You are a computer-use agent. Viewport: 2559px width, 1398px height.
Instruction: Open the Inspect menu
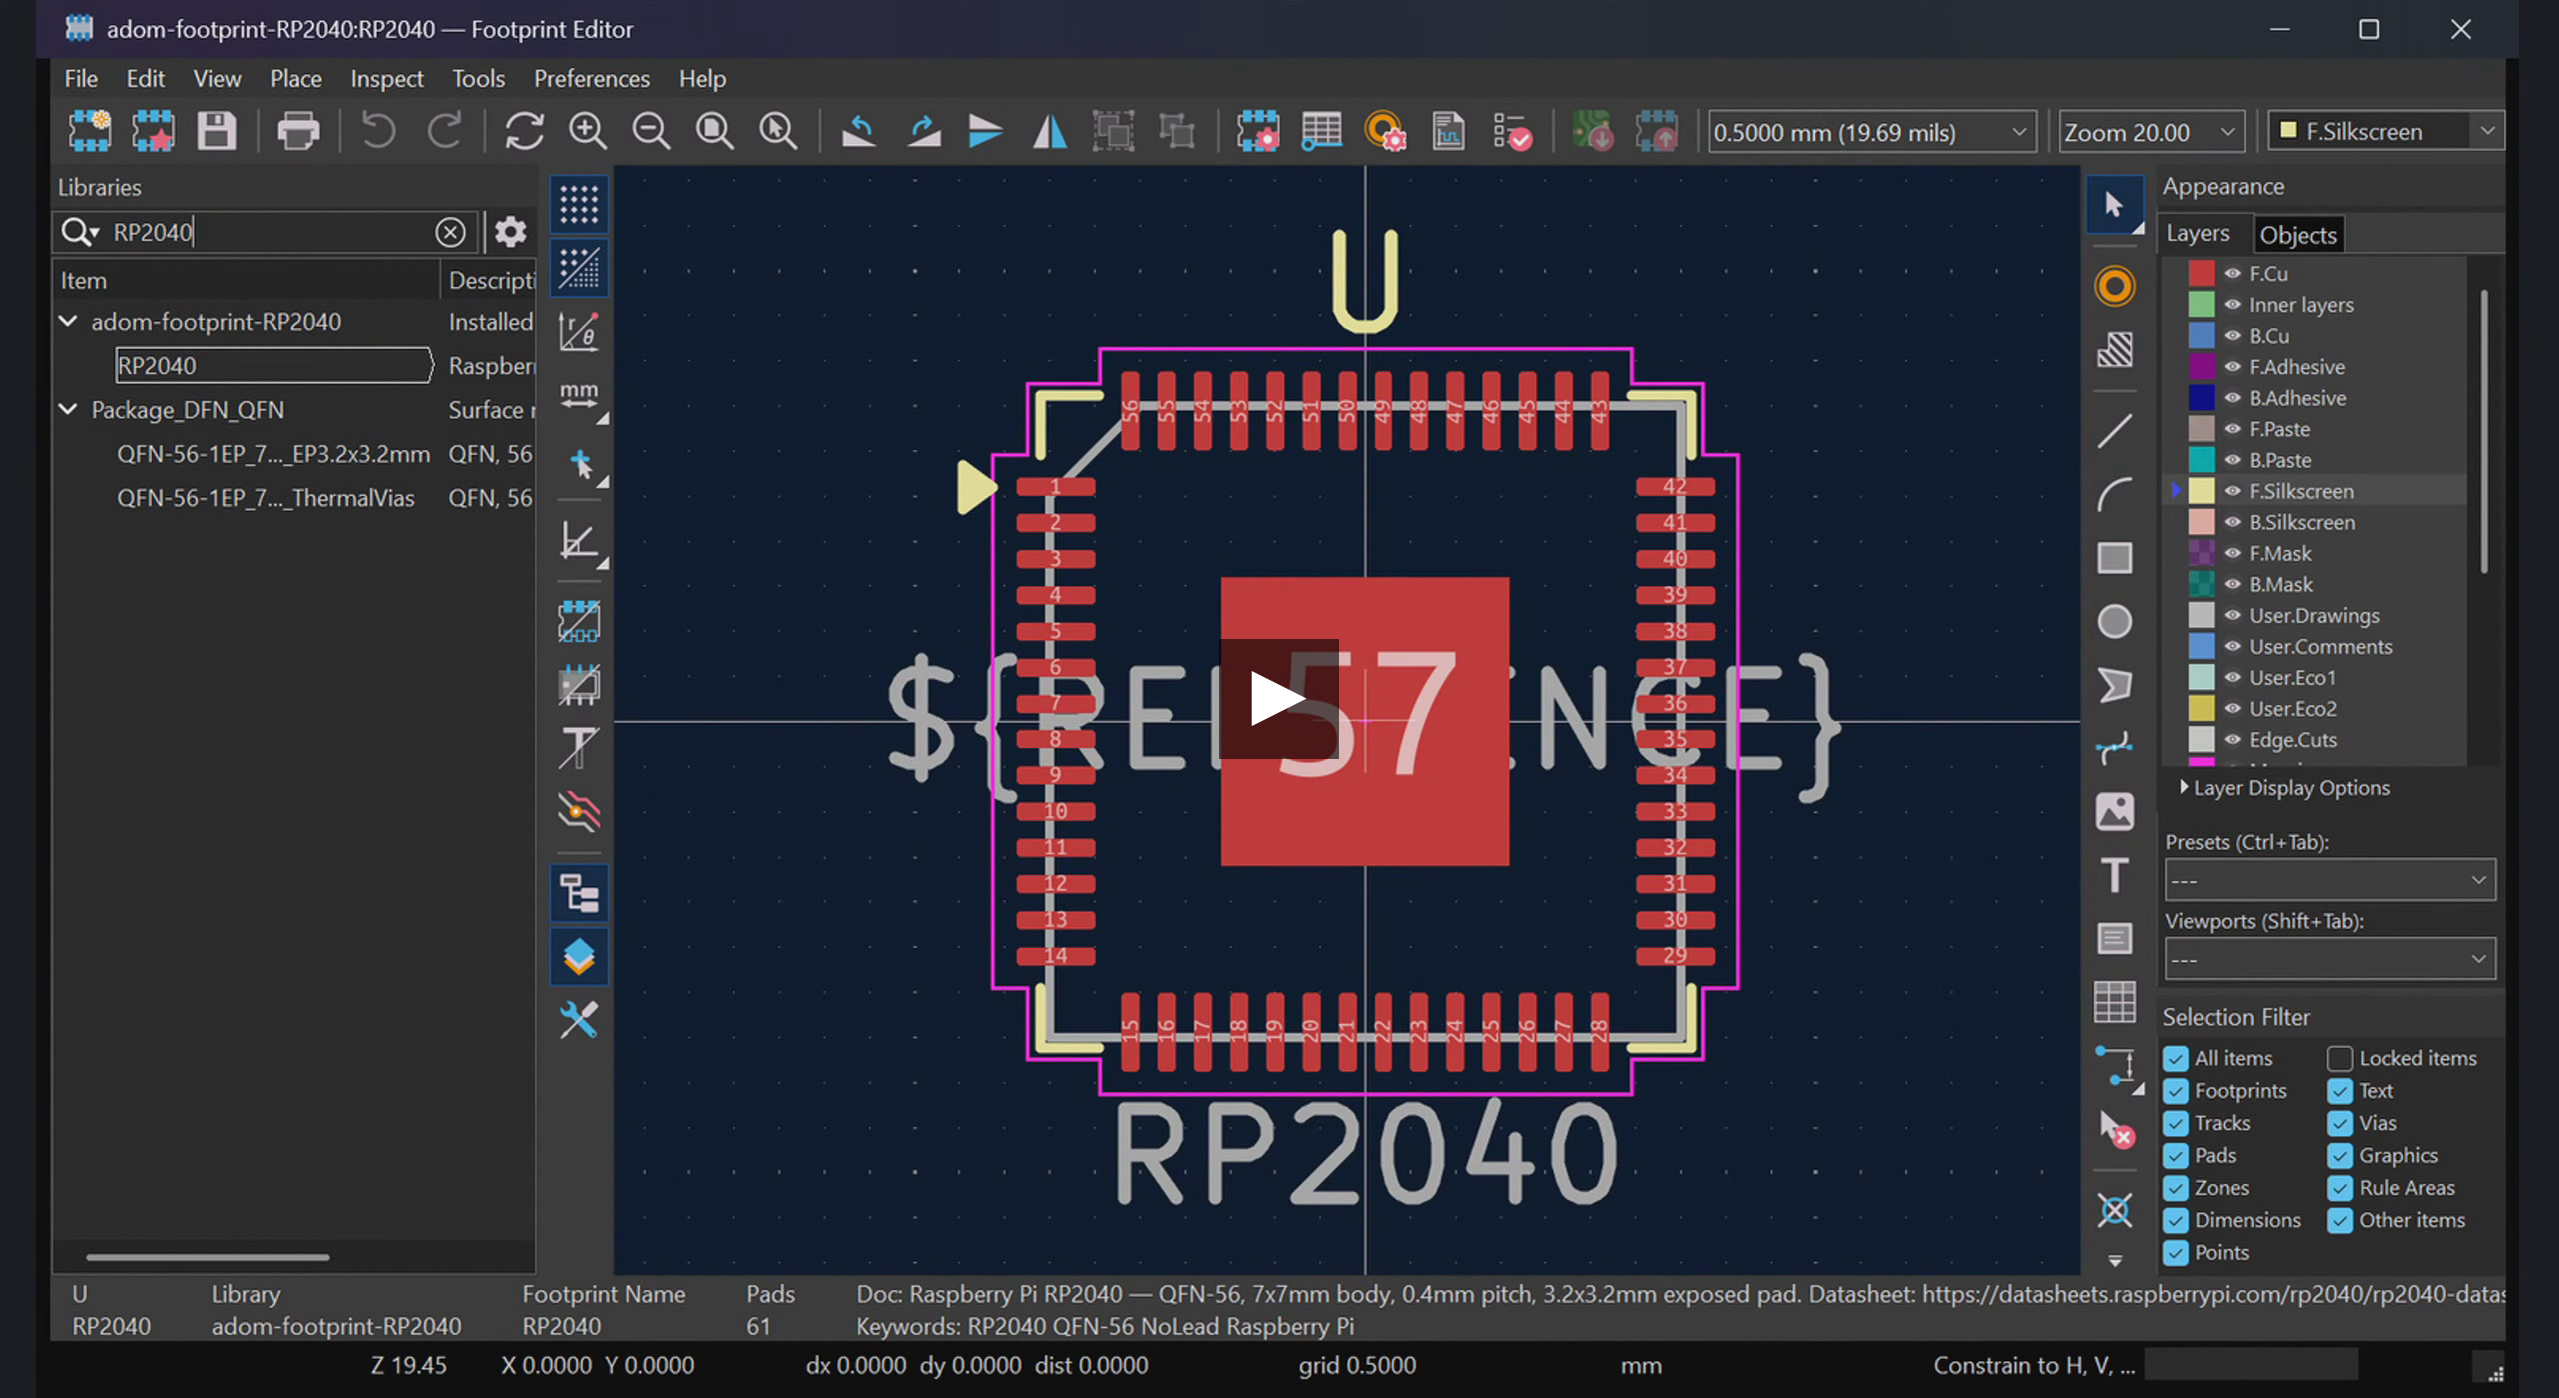tap(386, 78)
